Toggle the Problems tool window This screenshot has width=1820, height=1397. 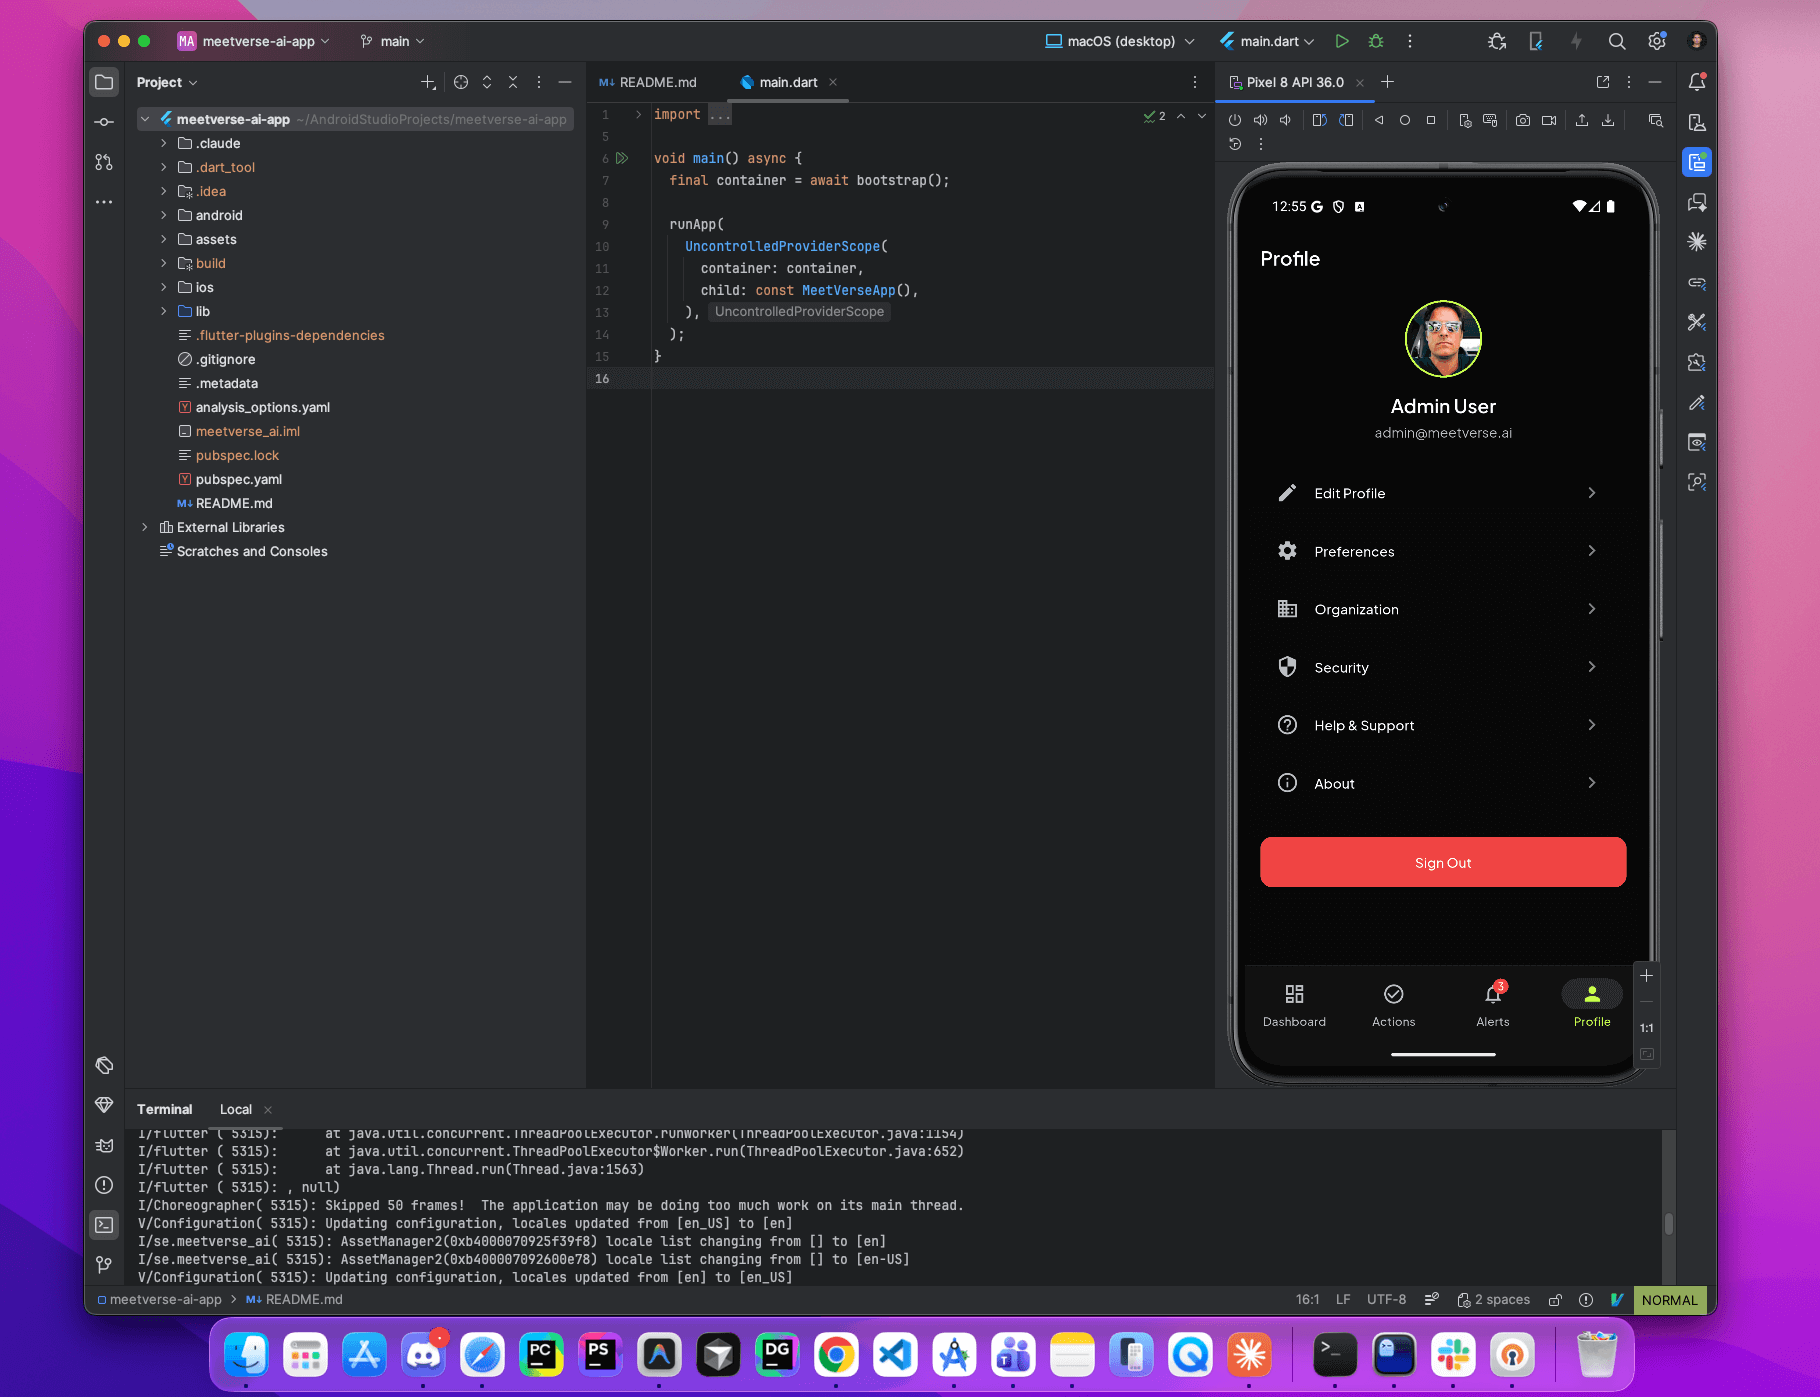pyautogui.click(x=104, y=1185)
